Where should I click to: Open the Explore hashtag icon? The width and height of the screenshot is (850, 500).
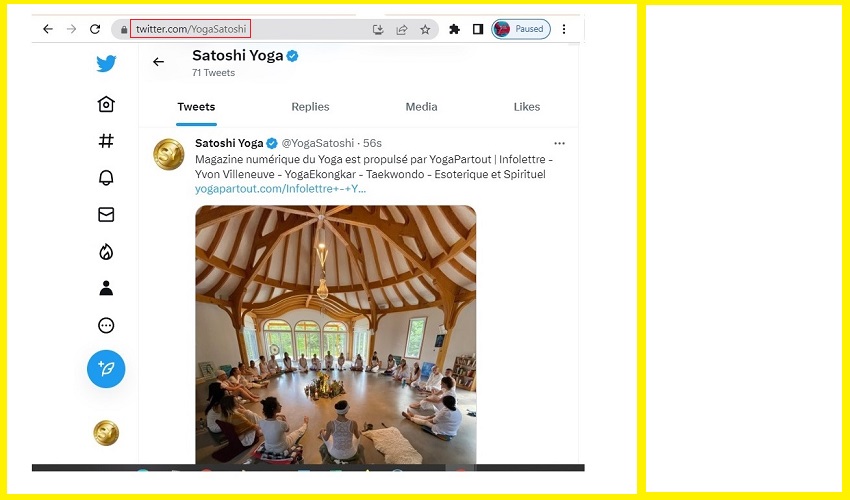(106, 141)
